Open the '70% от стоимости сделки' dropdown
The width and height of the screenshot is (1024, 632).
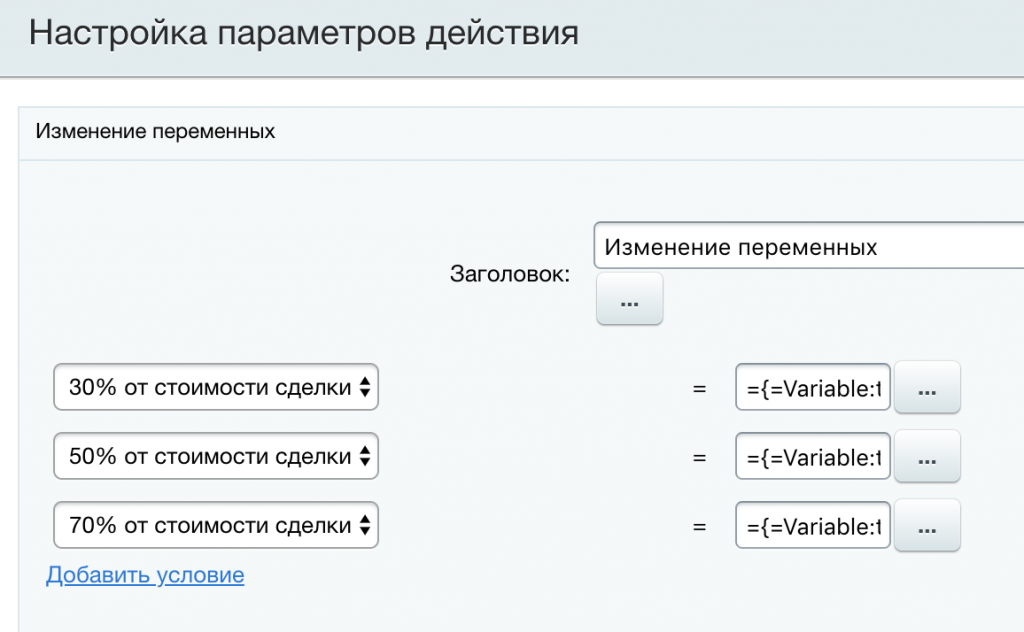pyautogui.click(x=215, y=526)
